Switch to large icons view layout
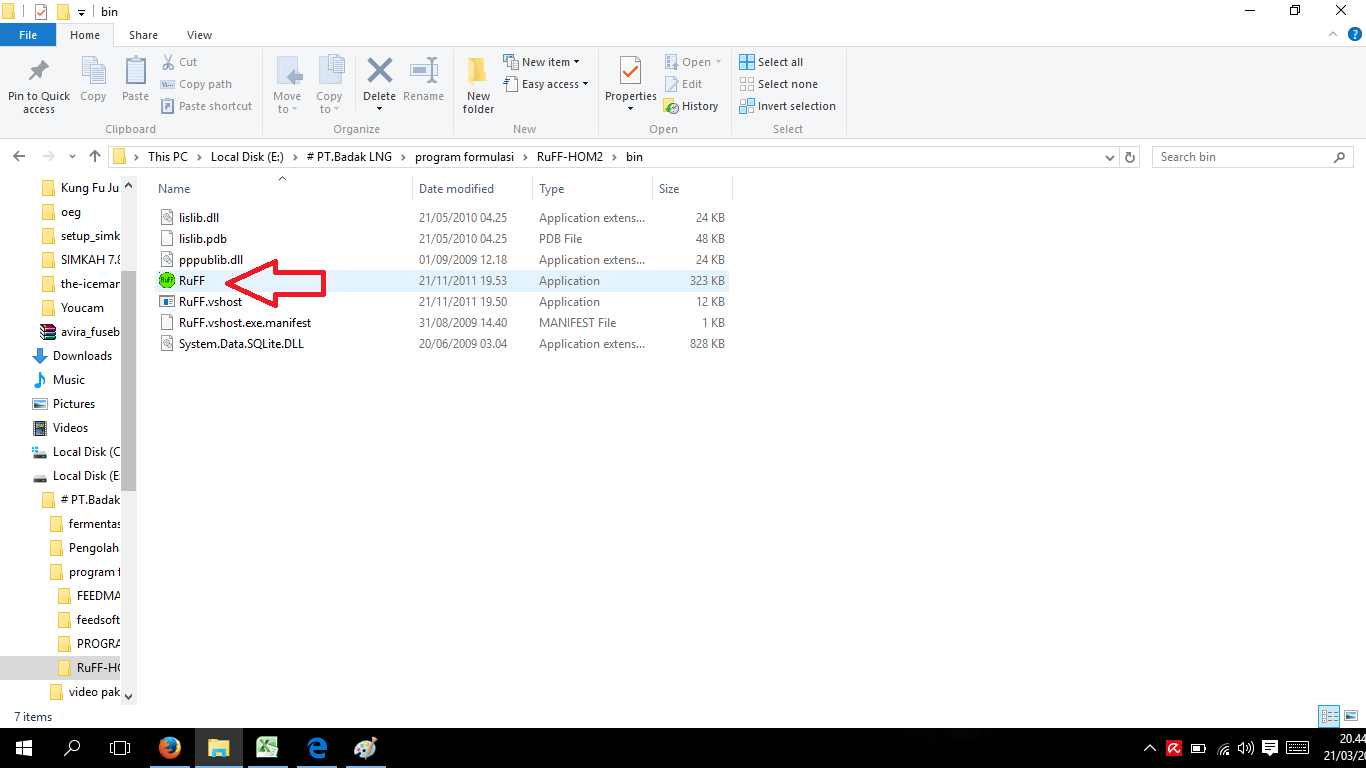Image resolution: width=1366 pixels, height=768 pixels. tap(1351, 716)
